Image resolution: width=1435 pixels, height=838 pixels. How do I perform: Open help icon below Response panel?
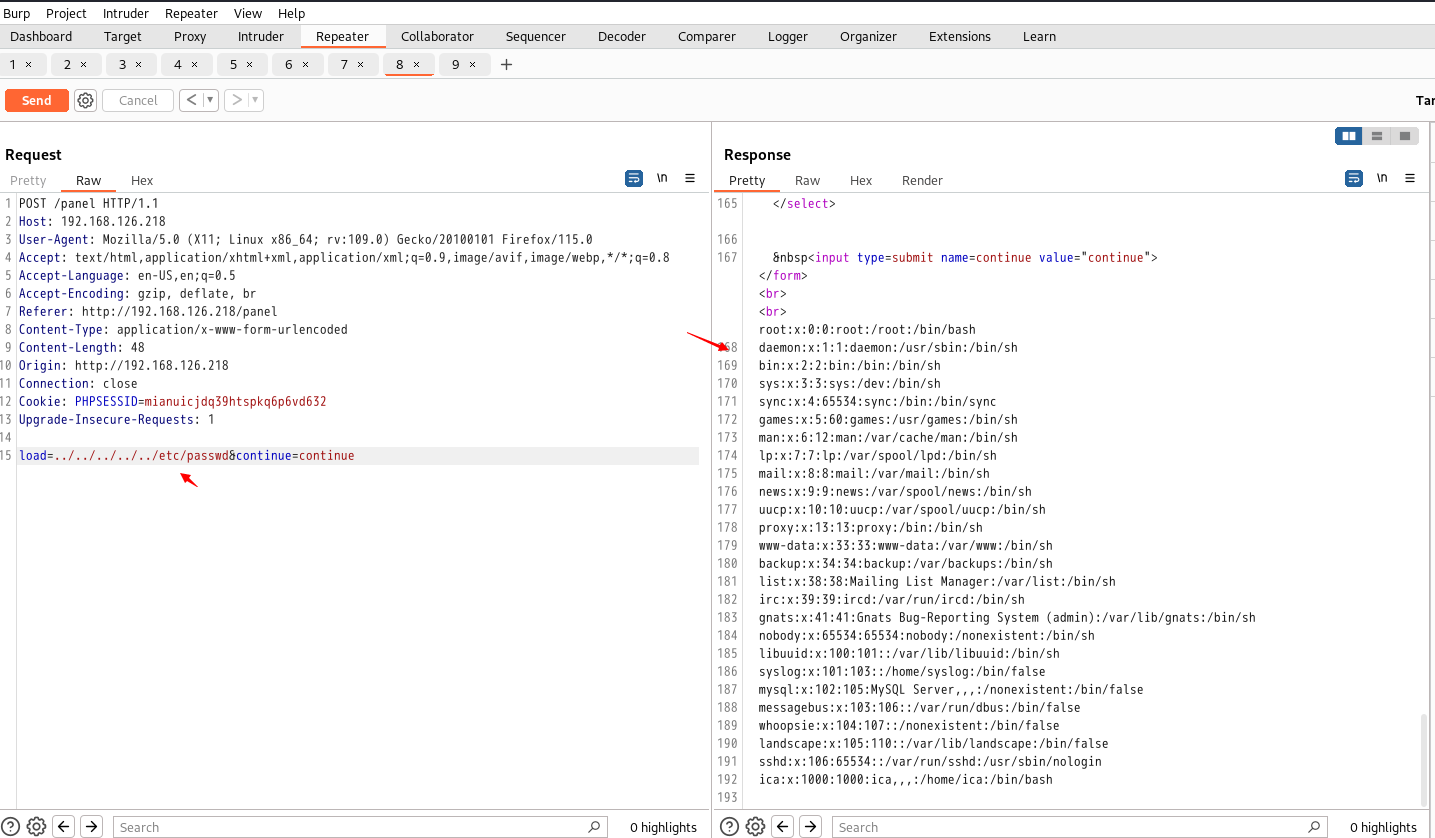pos(730,826)
